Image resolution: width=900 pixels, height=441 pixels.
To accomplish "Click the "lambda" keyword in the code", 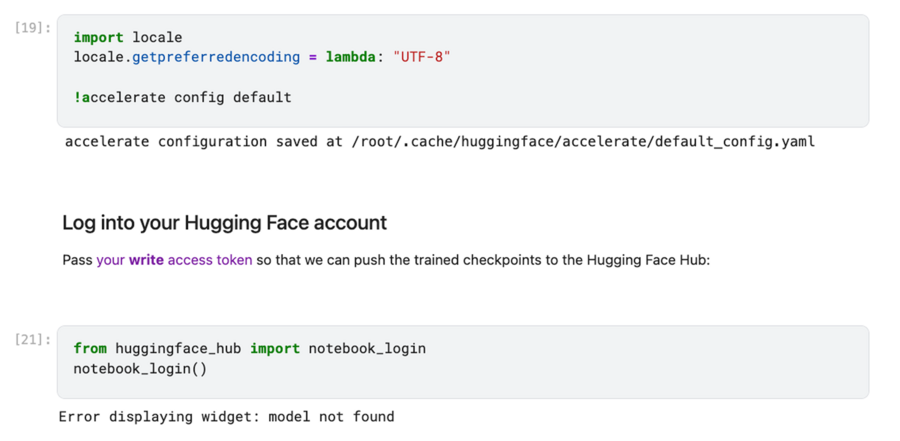I will (349, 57).
